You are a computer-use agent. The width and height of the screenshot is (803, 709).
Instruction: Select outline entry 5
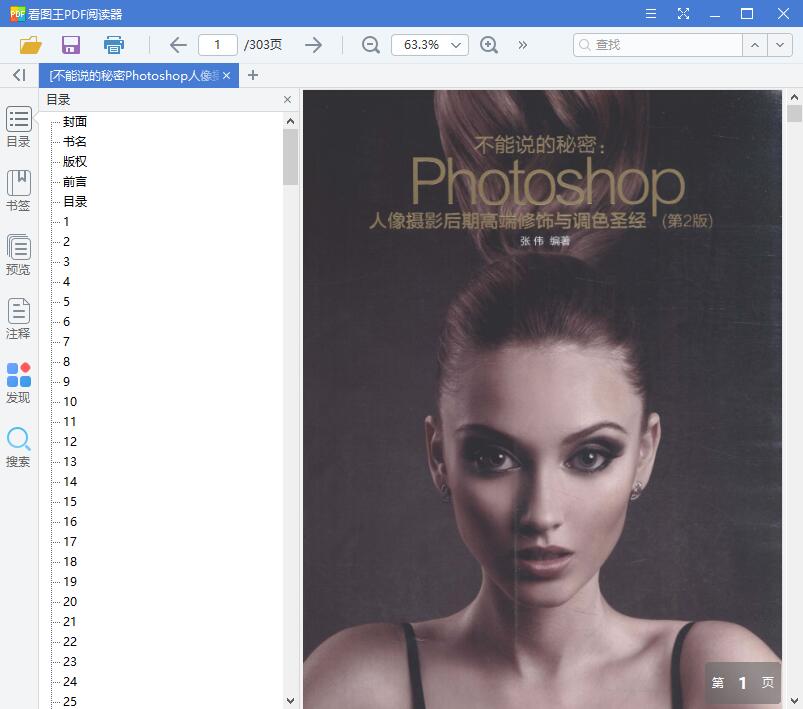66,301
